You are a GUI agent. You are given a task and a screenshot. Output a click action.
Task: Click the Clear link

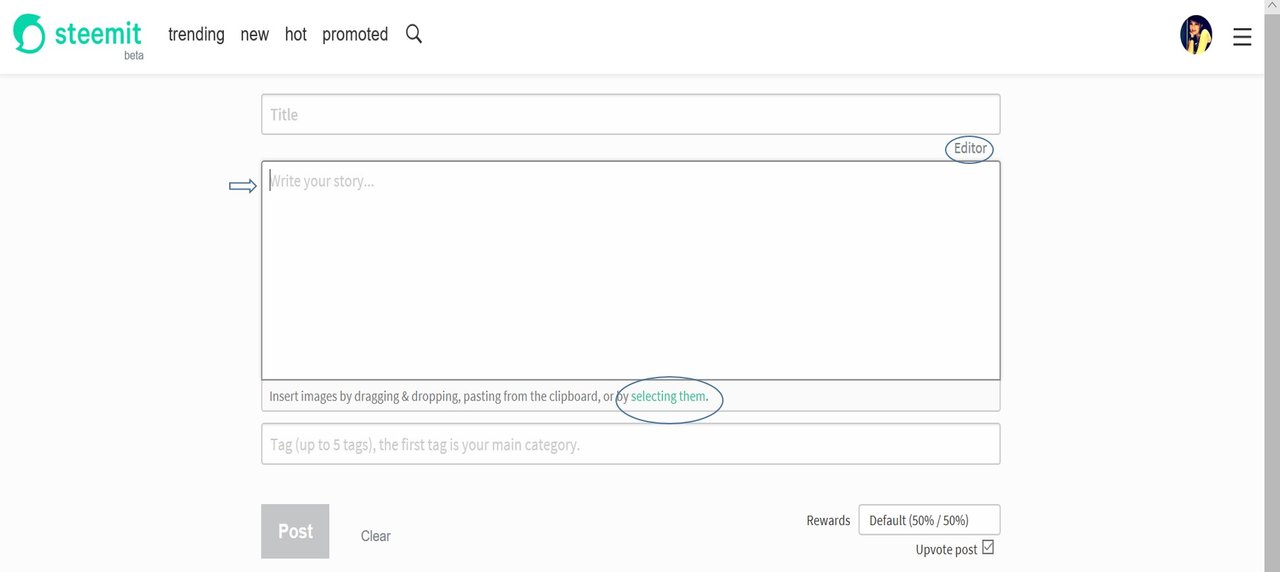[x=376, y=536]
